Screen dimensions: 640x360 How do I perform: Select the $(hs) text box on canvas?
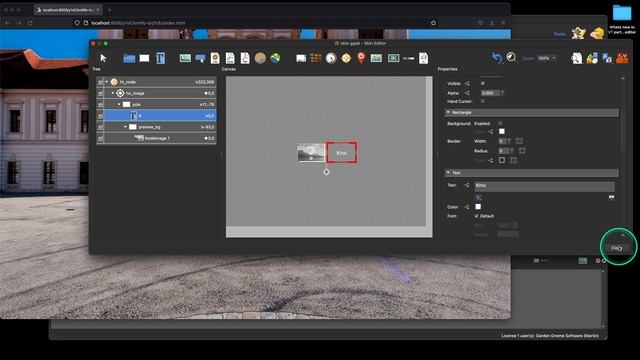pyautogui.click(x=342, y=153)
